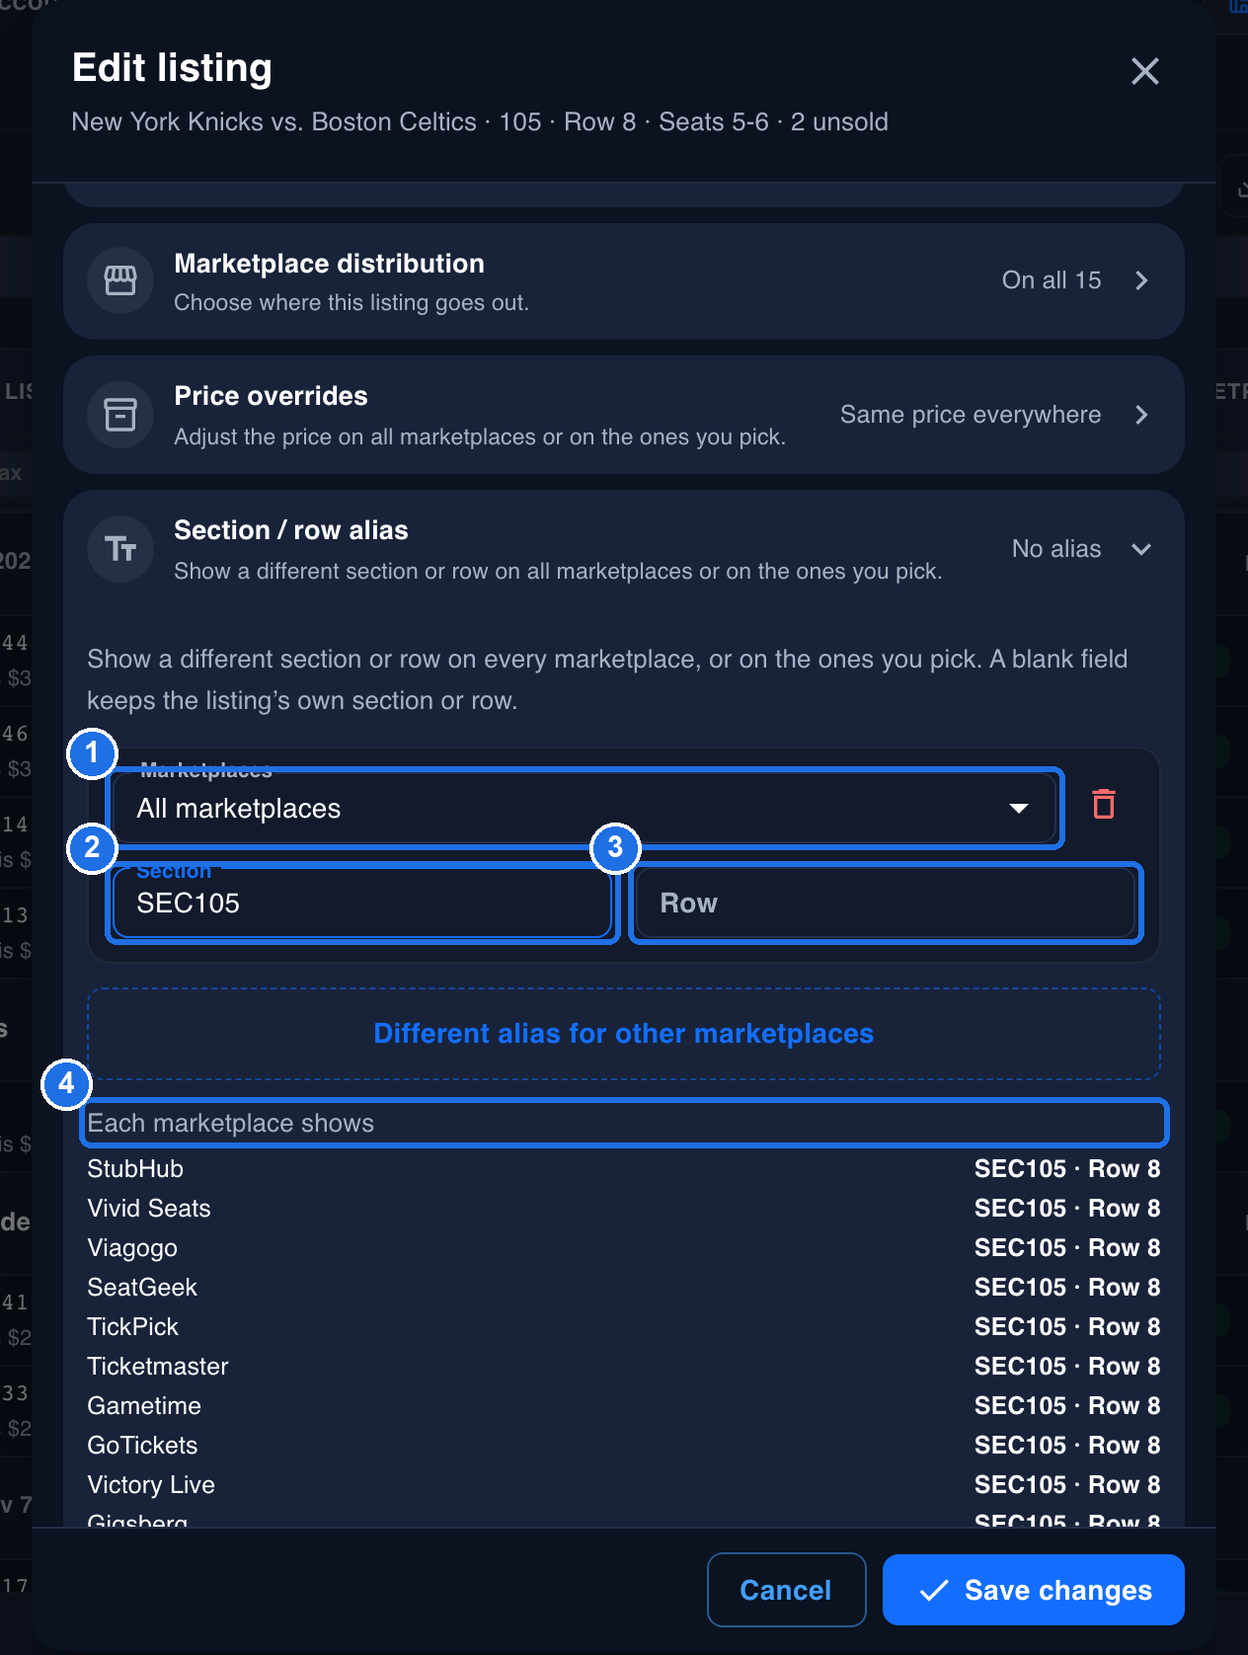Screen dimensions: 1248x1655
Task: Click the Each marketplace shows heading
Action: (x=231, y=1123)
